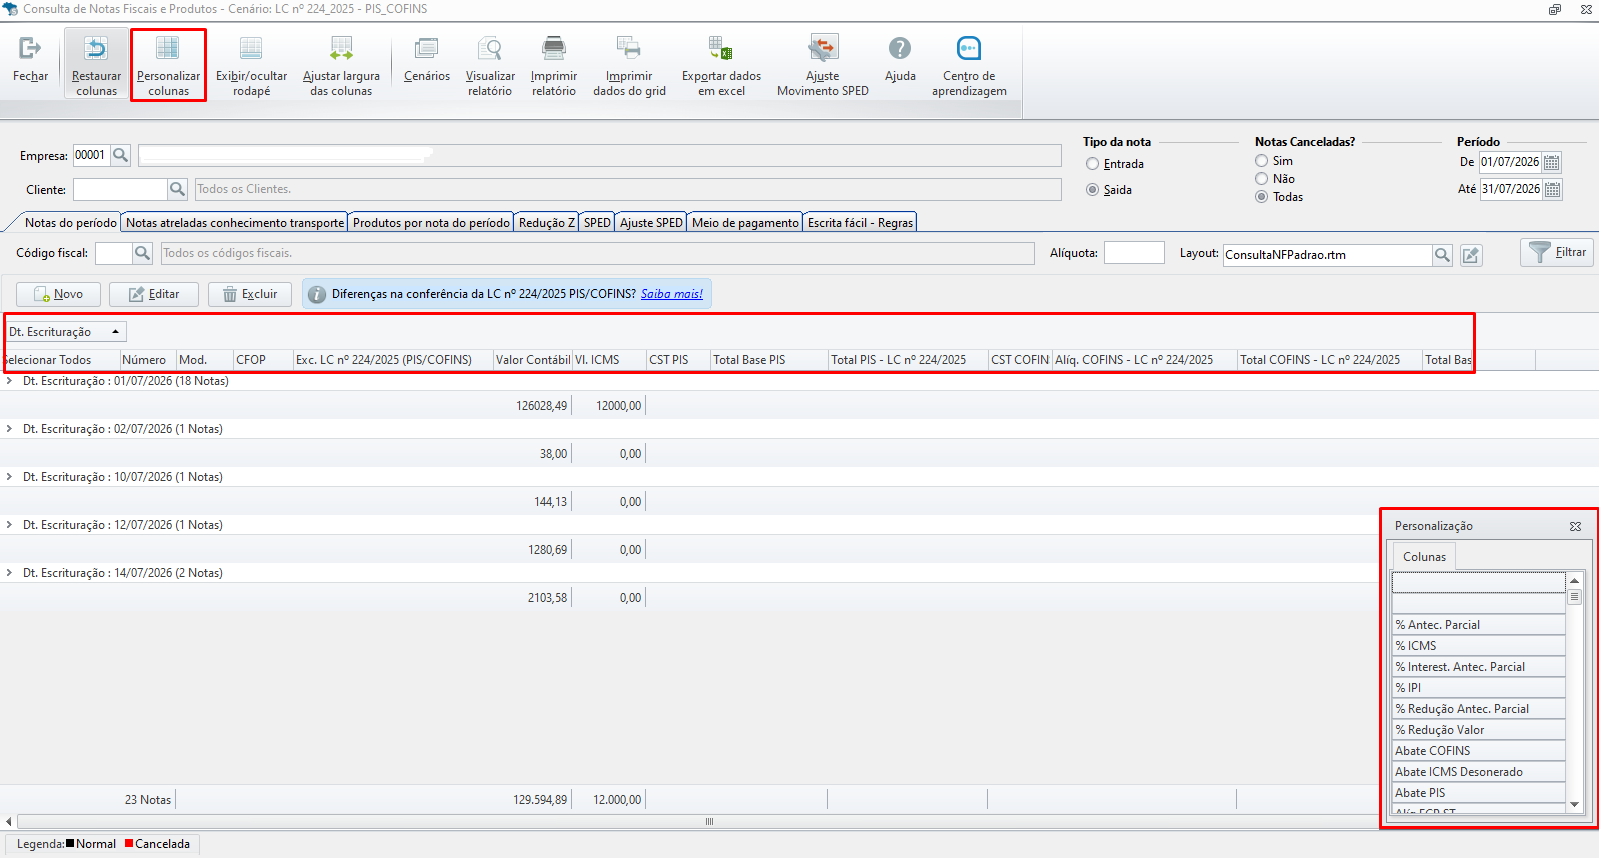The image size is (1599, 858).
Task: Select Sim for Notas Canceladas
Action: click(1262, 161)
